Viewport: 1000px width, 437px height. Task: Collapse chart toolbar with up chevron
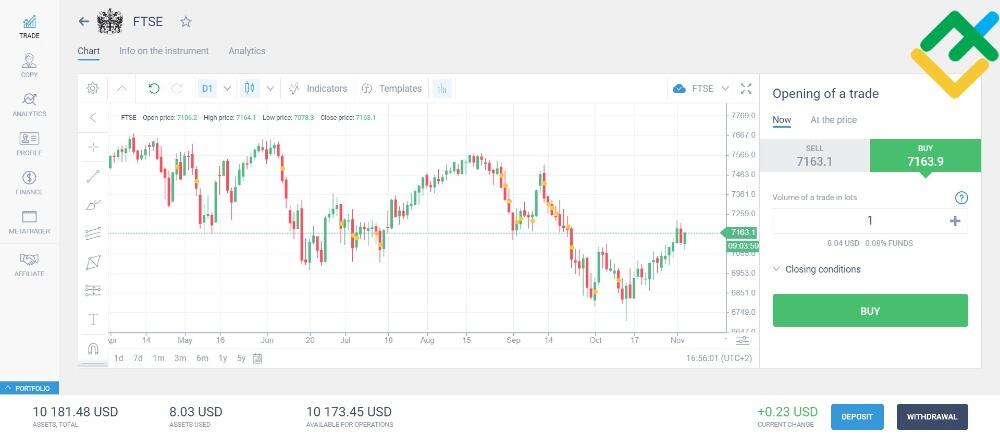pos(122,89)
